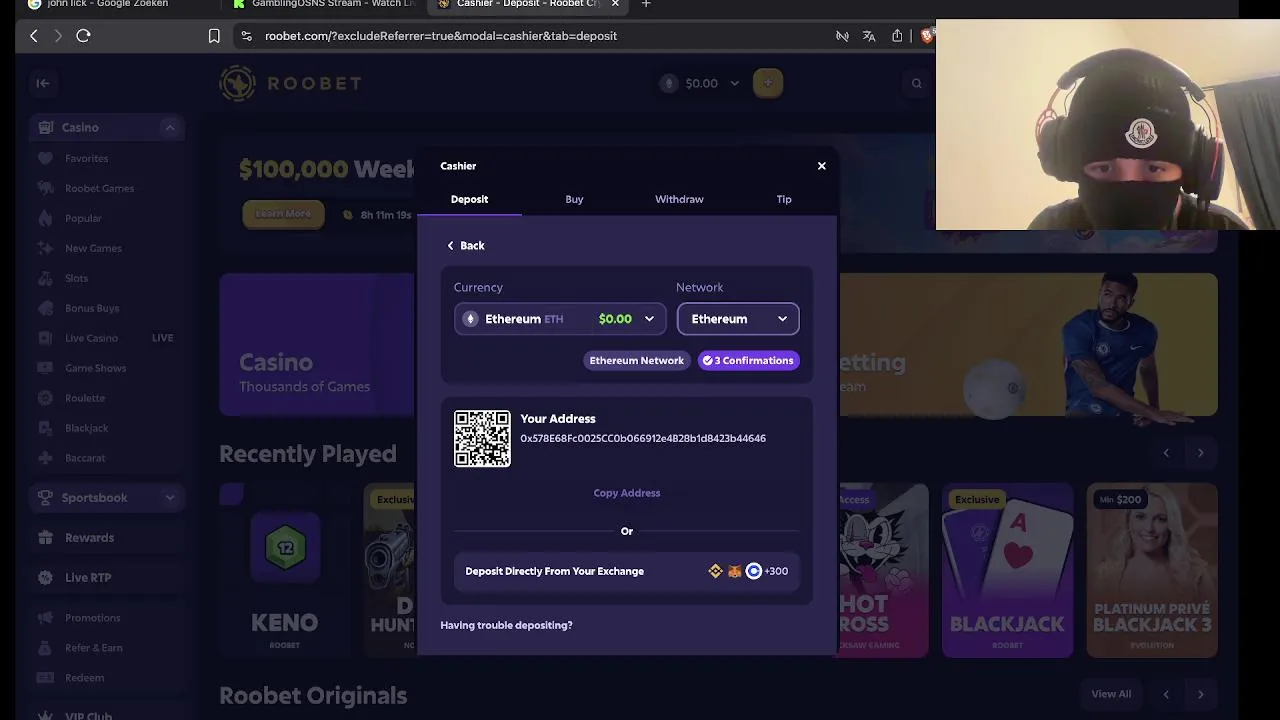Viewport: 1280px width, 720px height.
Task: Open Slots in the sidebar
Action: click(x=76, y=278)
